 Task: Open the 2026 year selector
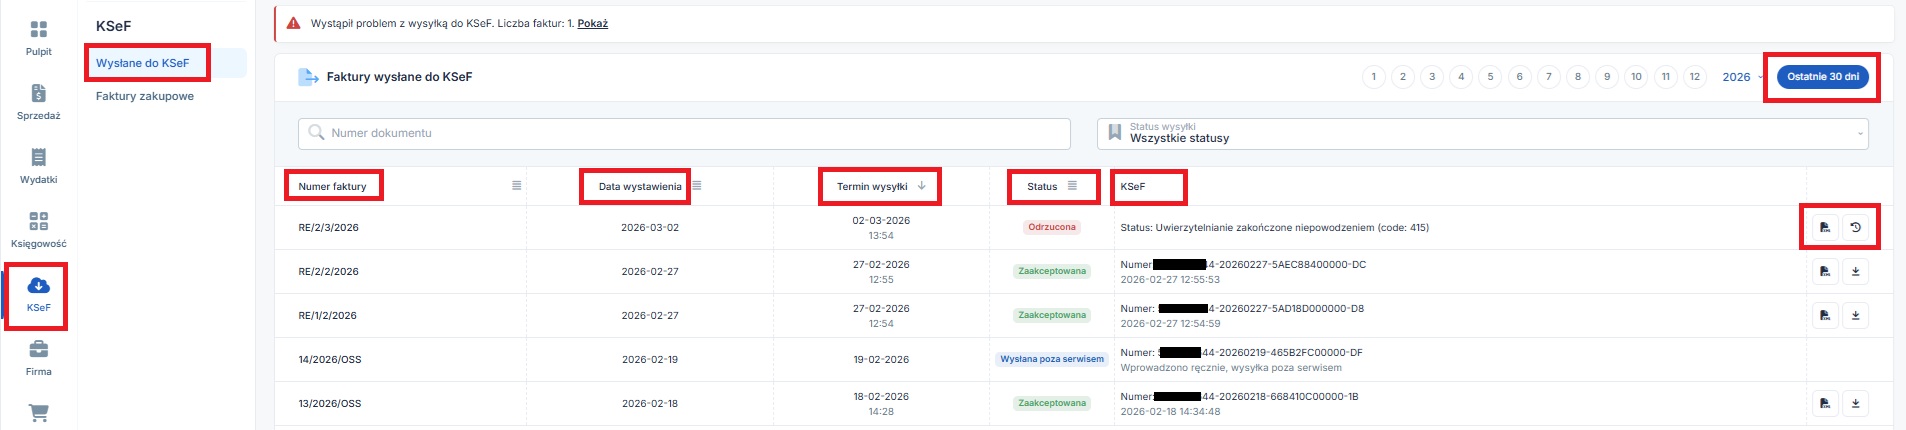1741,77
